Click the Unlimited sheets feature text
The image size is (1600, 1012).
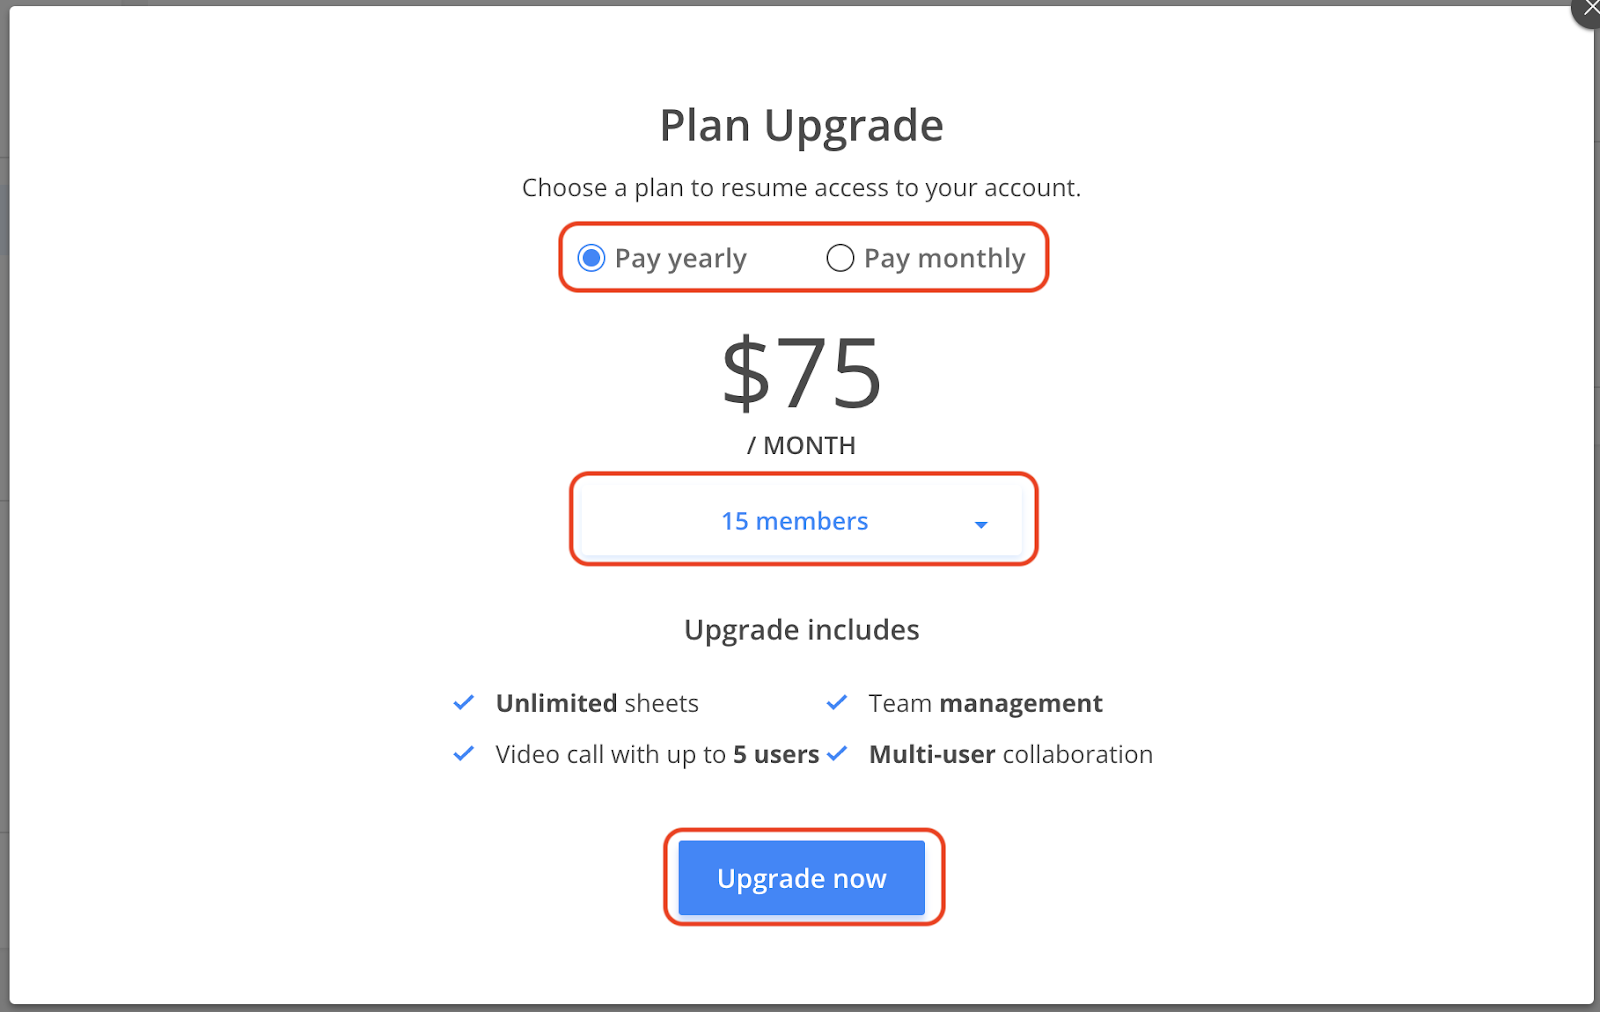click(x=597, y=703)
